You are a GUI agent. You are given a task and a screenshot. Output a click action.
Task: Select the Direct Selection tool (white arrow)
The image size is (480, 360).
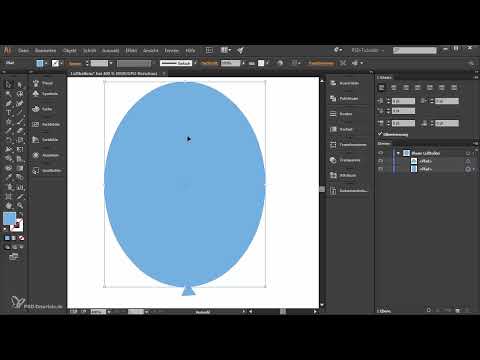click(20, 84)
